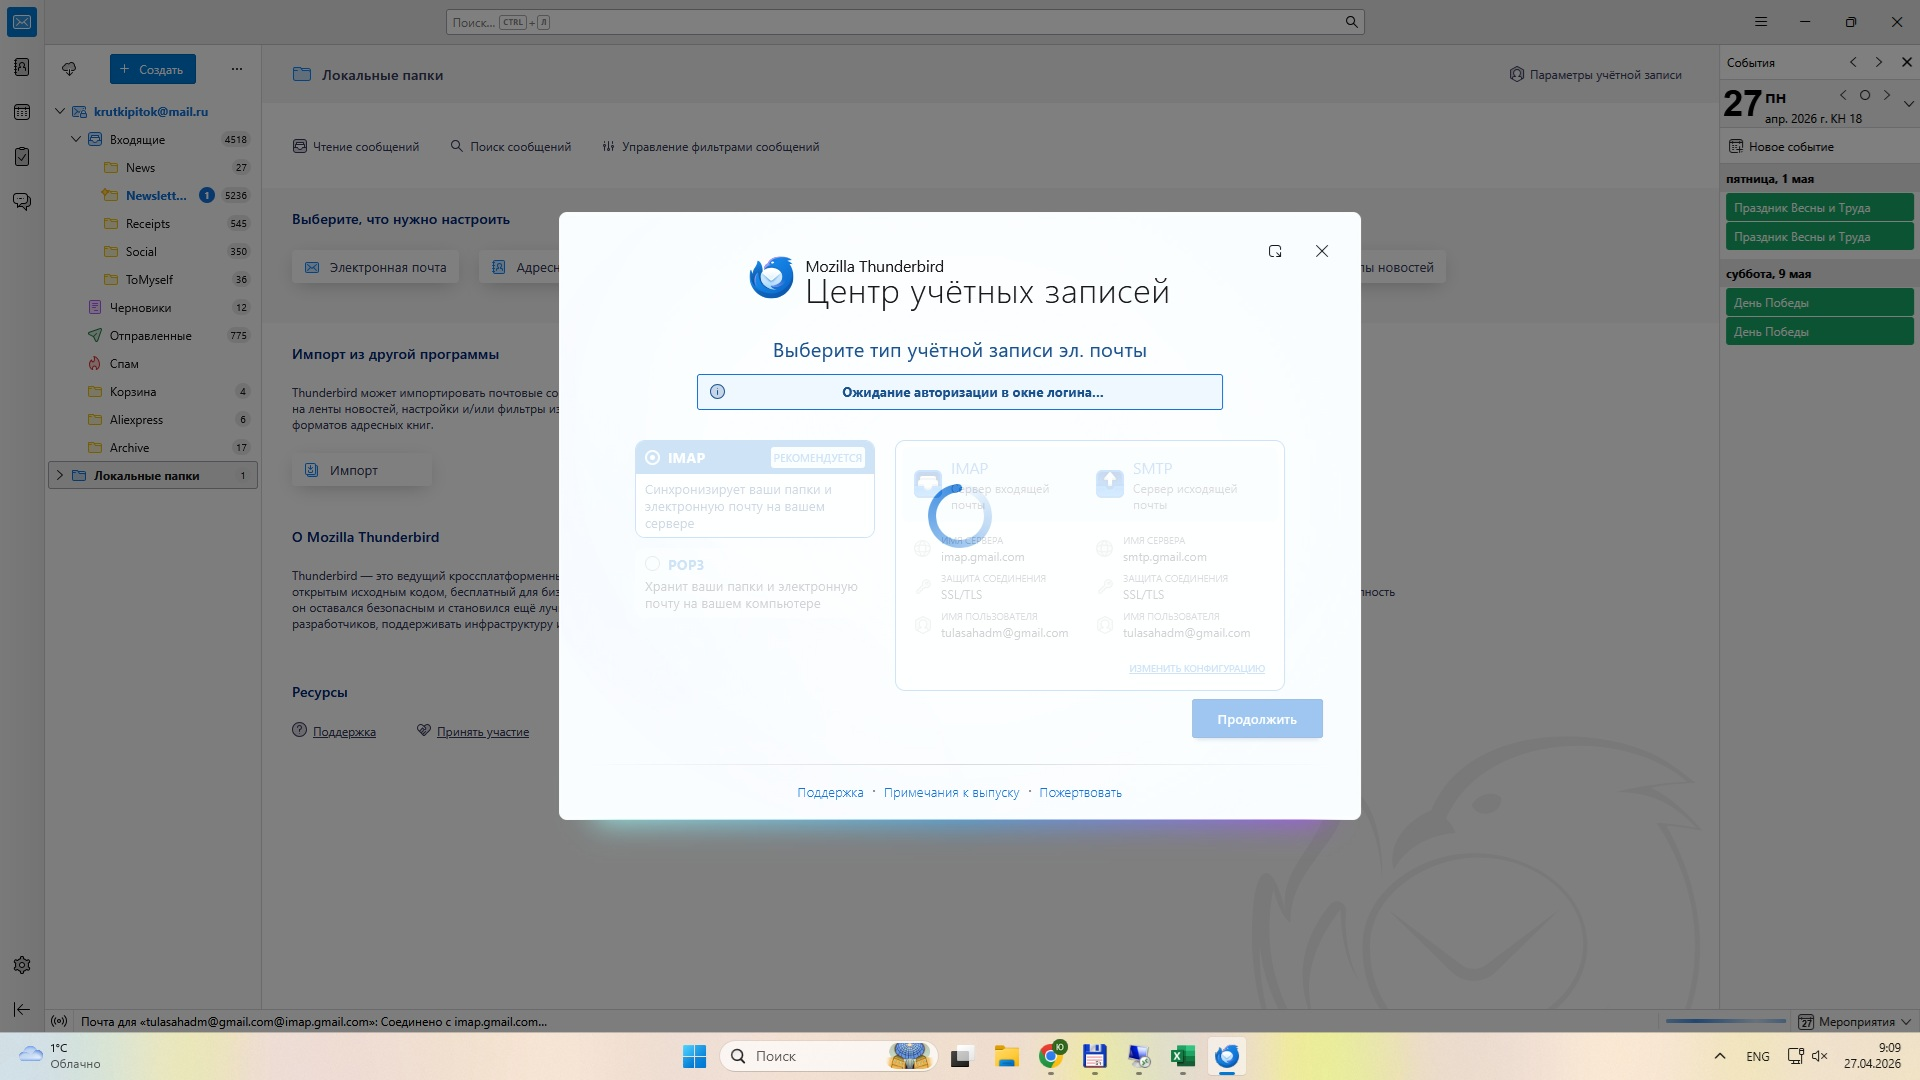Click in the global search field
This screenshot has width=1920, height=1080.
(x=900, y=22)
